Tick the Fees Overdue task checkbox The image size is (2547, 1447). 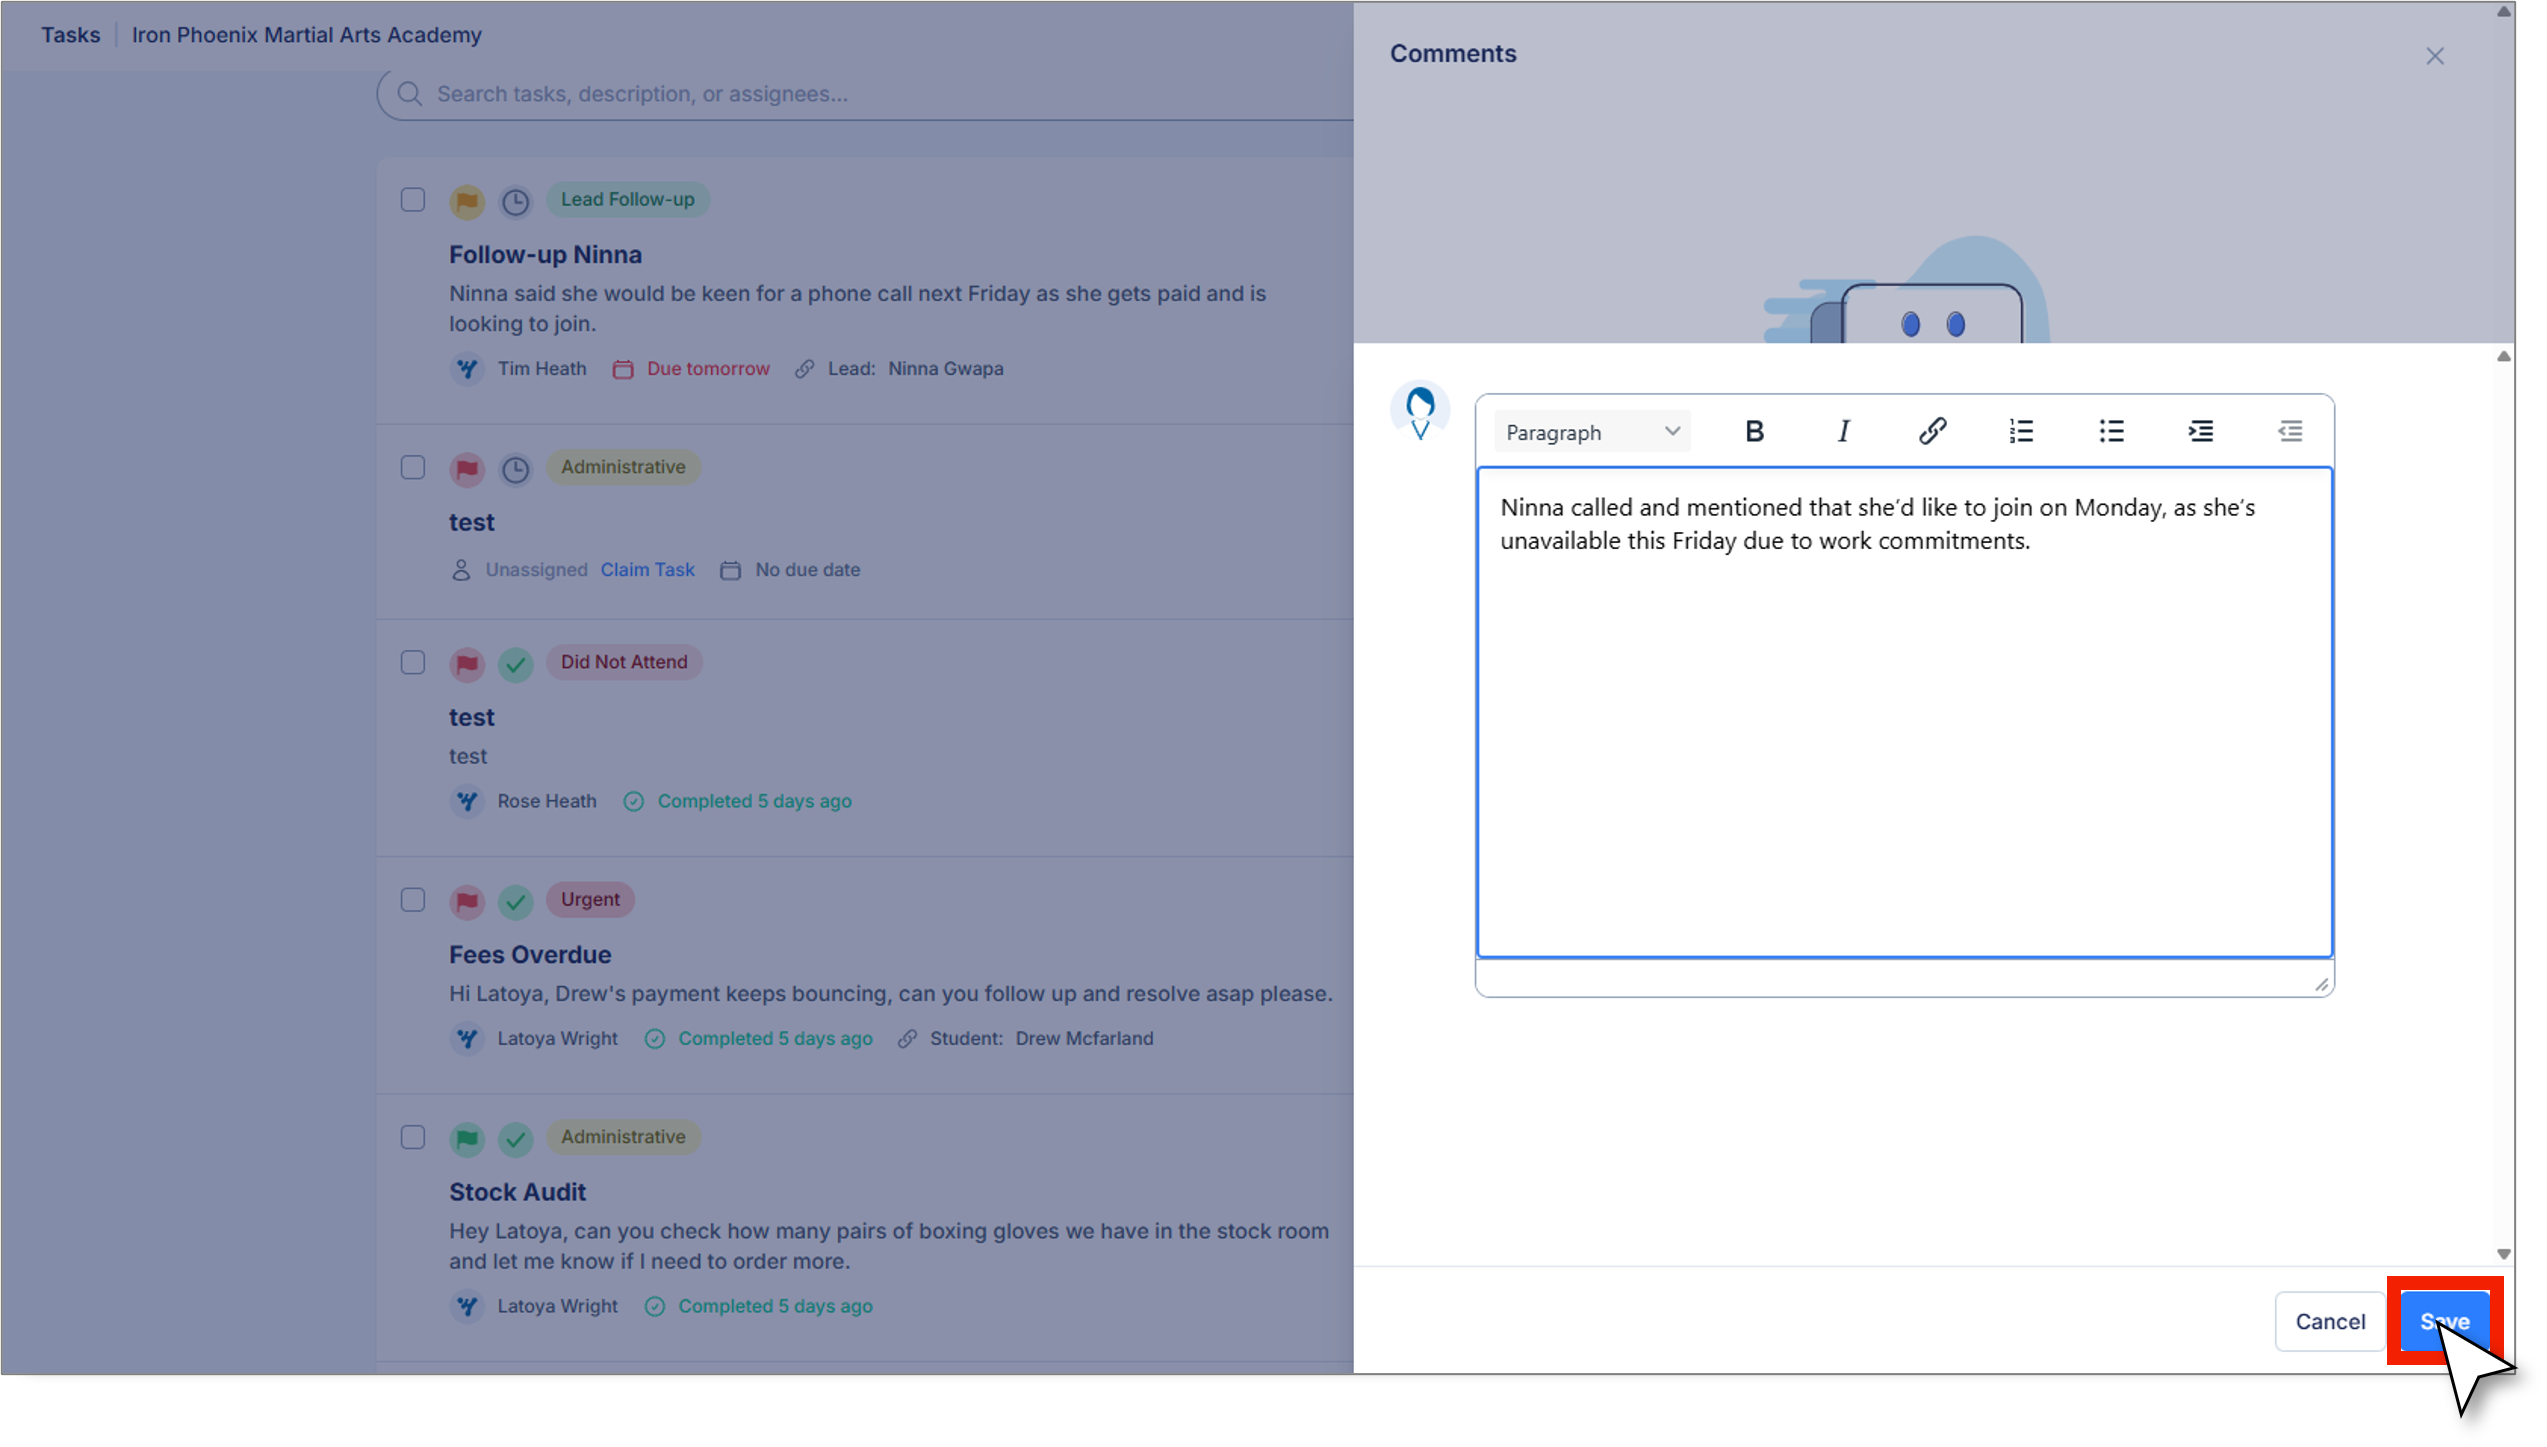pos(413,900)
